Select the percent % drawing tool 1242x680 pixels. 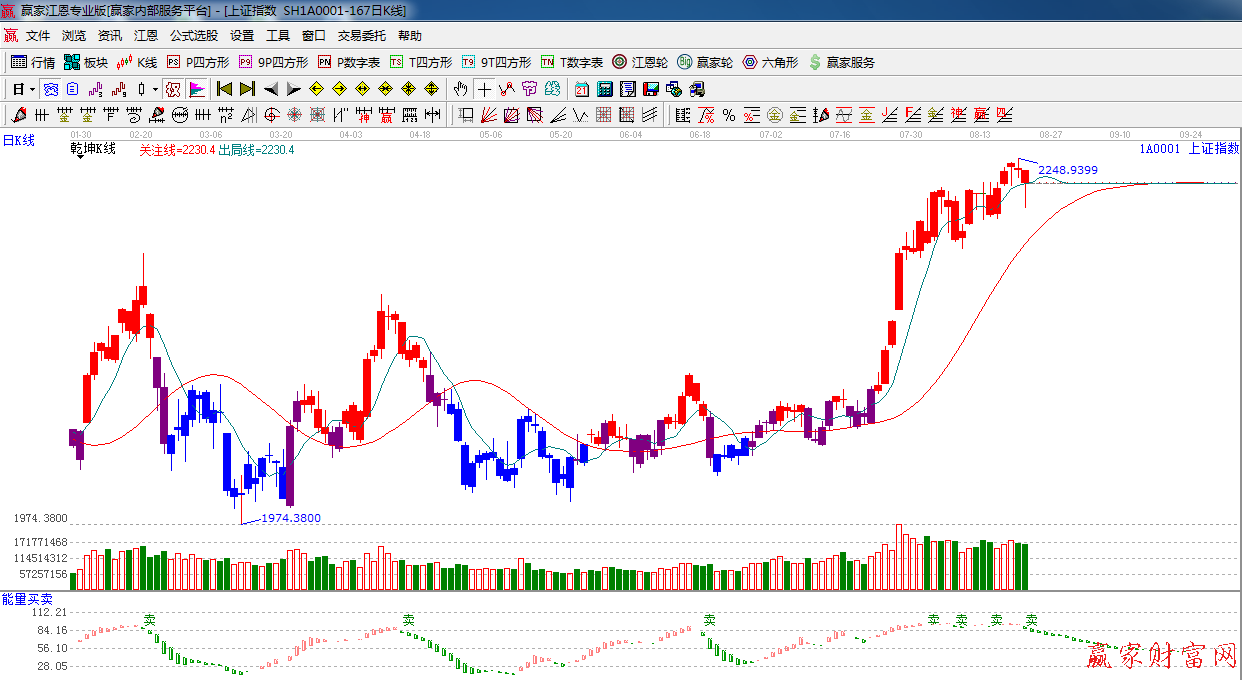pyautogui.click(x=729, y=115)
